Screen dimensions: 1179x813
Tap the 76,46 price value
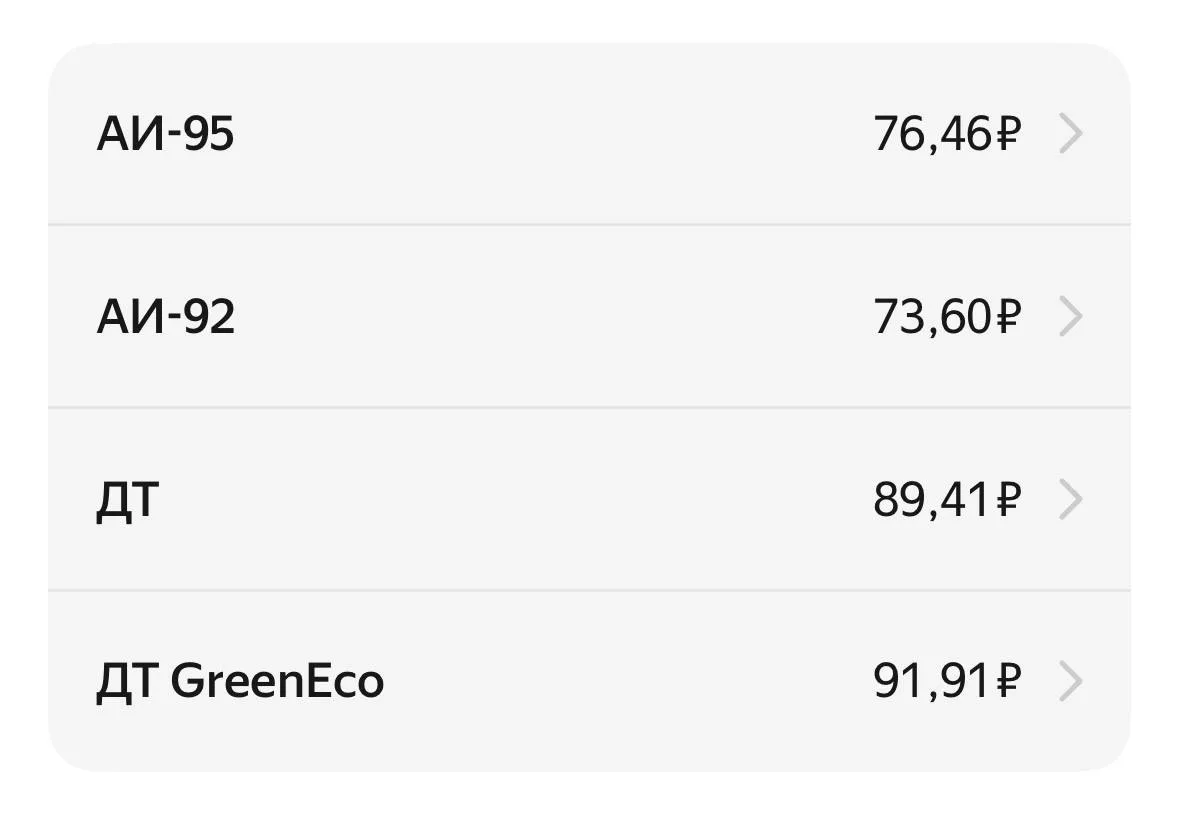pos(933,135)
